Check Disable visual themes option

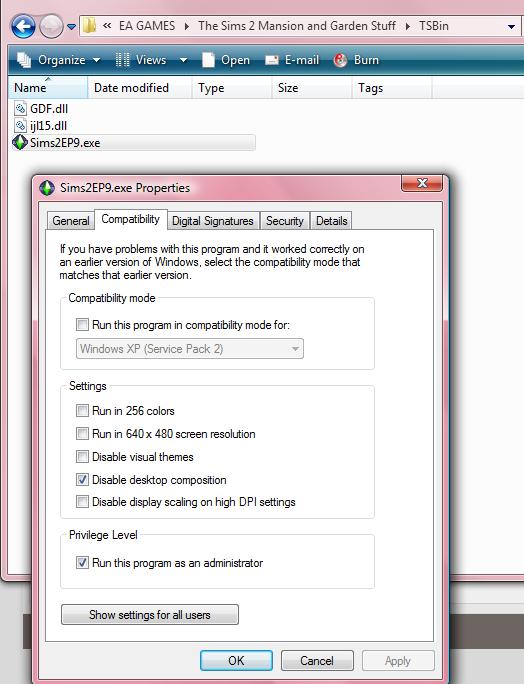click(x=82, y=457)
